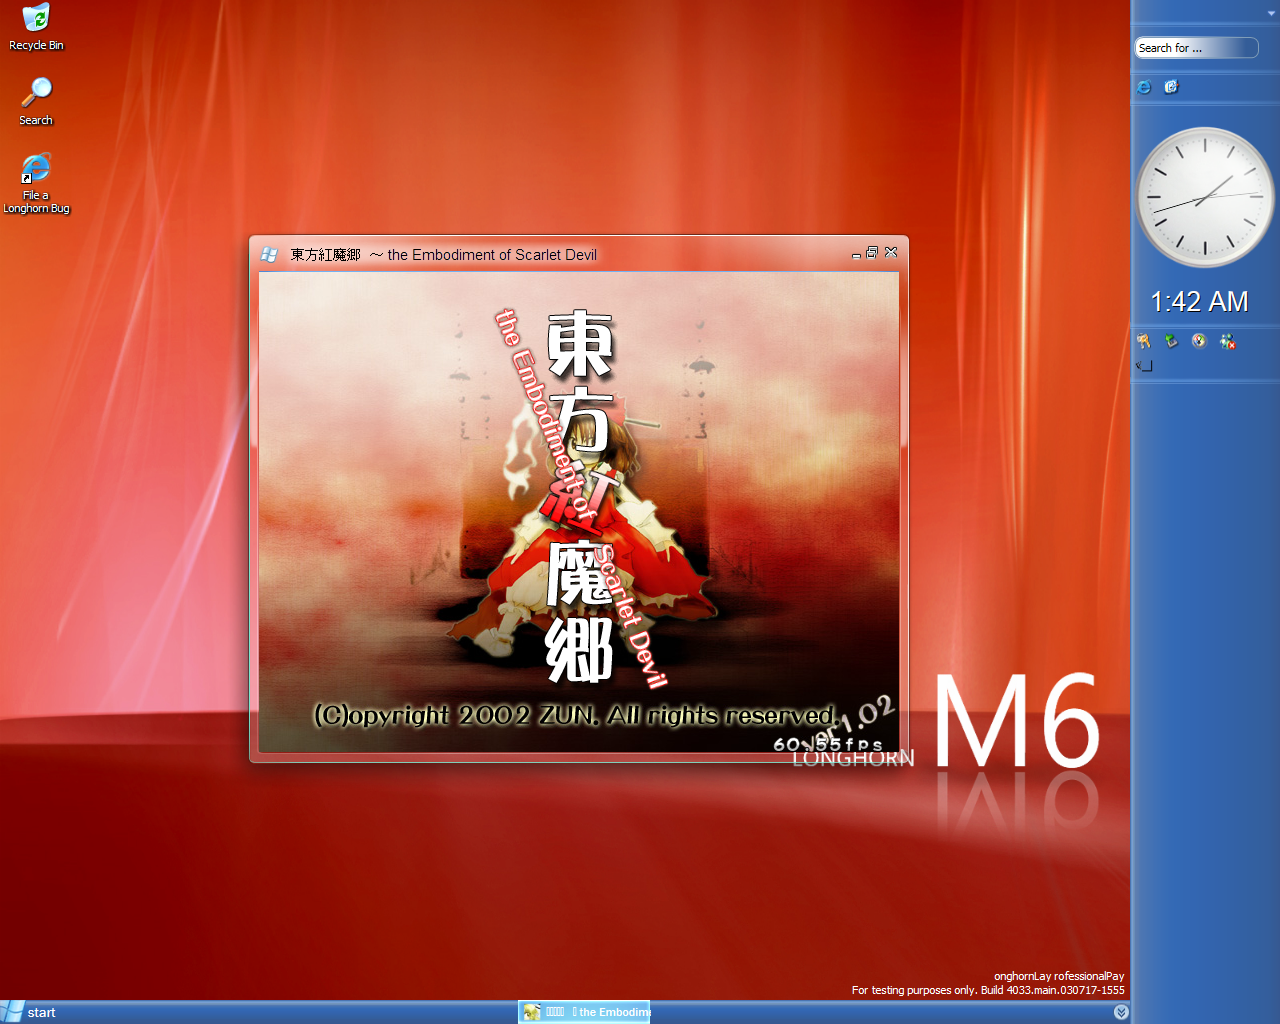The image size is (1280, 1024).
Task: Click the Windows flag icon in the game title bar
Action: pos(269,255)
